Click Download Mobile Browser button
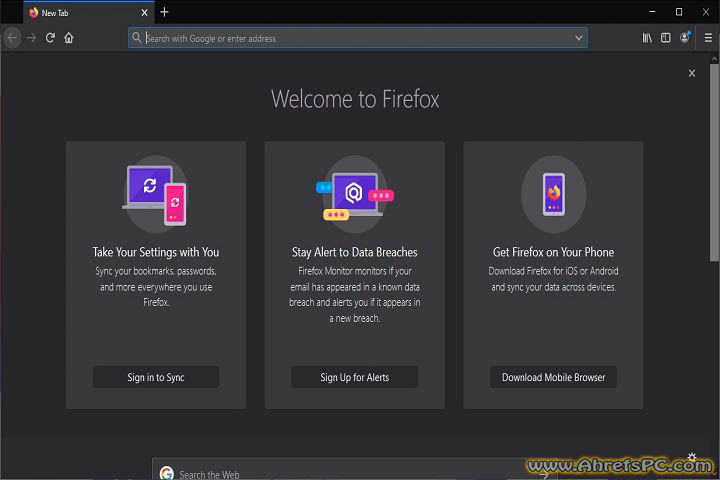 [x=553, y=377]
